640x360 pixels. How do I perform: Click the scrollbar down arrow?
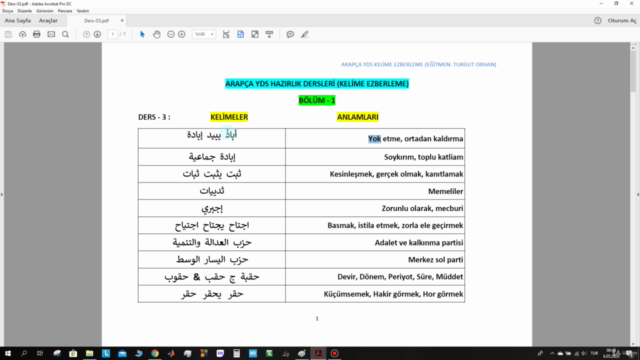pyautogui.click(x=633, y=344)
